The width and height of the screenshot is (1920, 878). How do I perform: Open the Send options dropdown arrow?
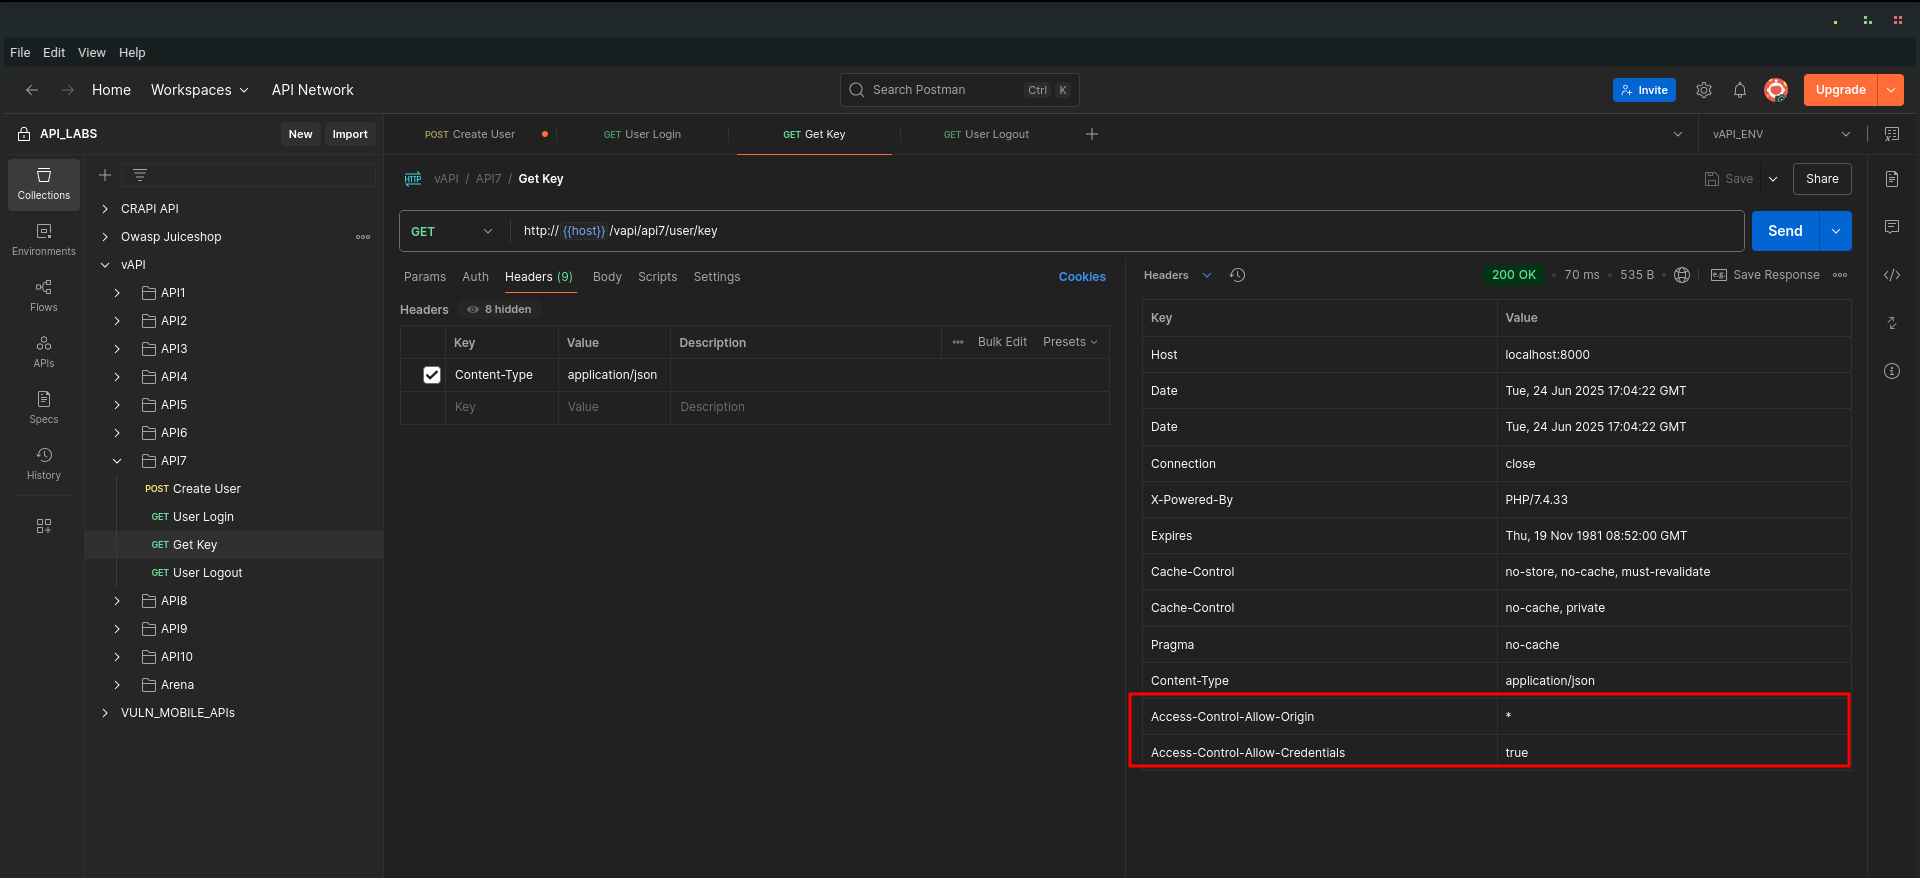pos(1835,231)
